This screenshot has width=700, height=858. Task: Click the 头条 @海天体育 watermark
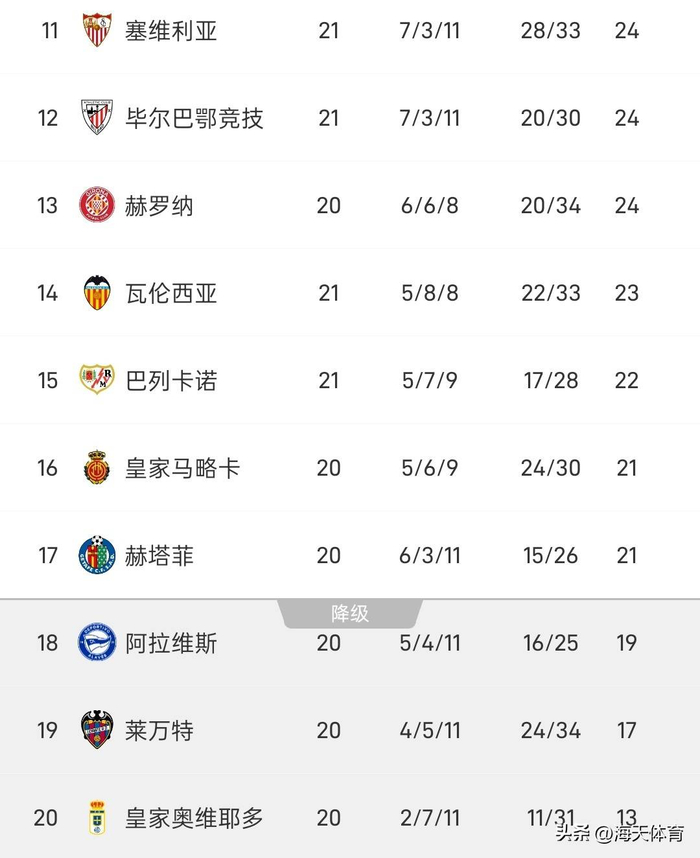coord(620,833)
